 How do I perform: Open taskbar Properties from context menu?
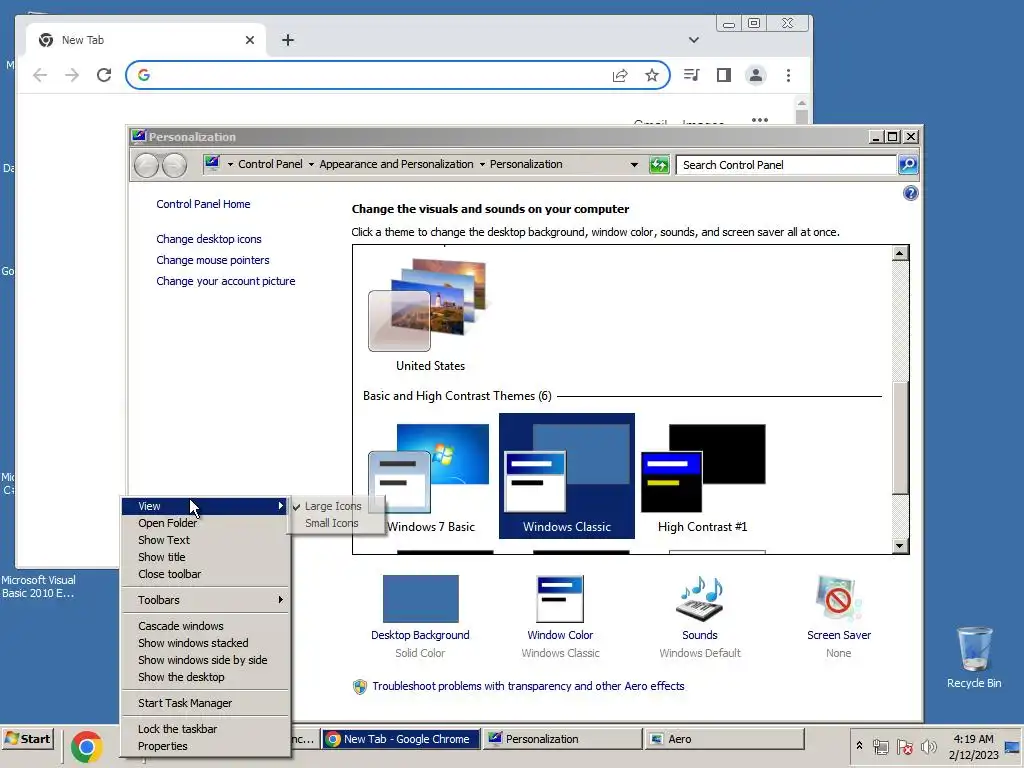[x=204, y=746]
